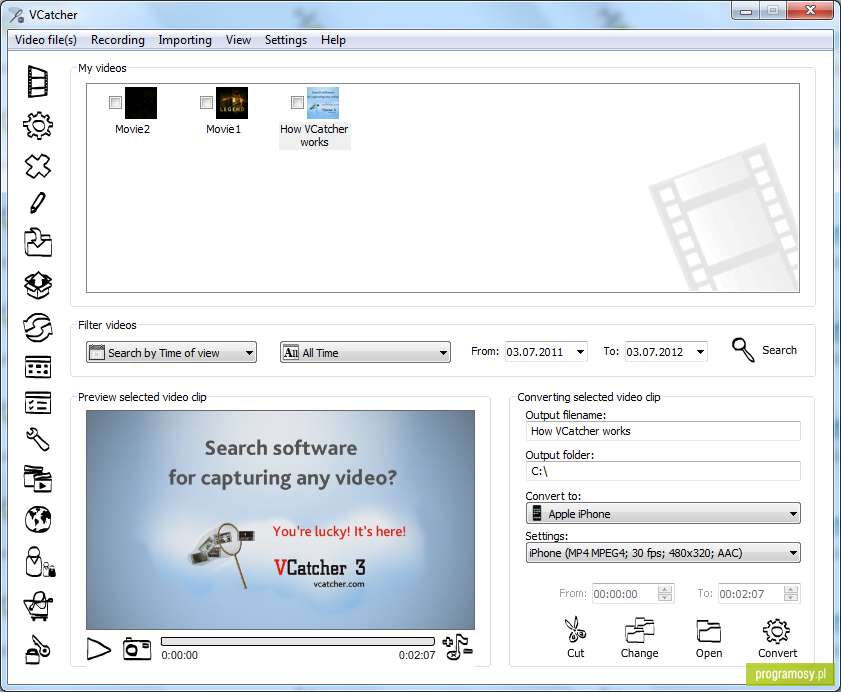Select the How VCatcher works thumbnail

(323, 103)
